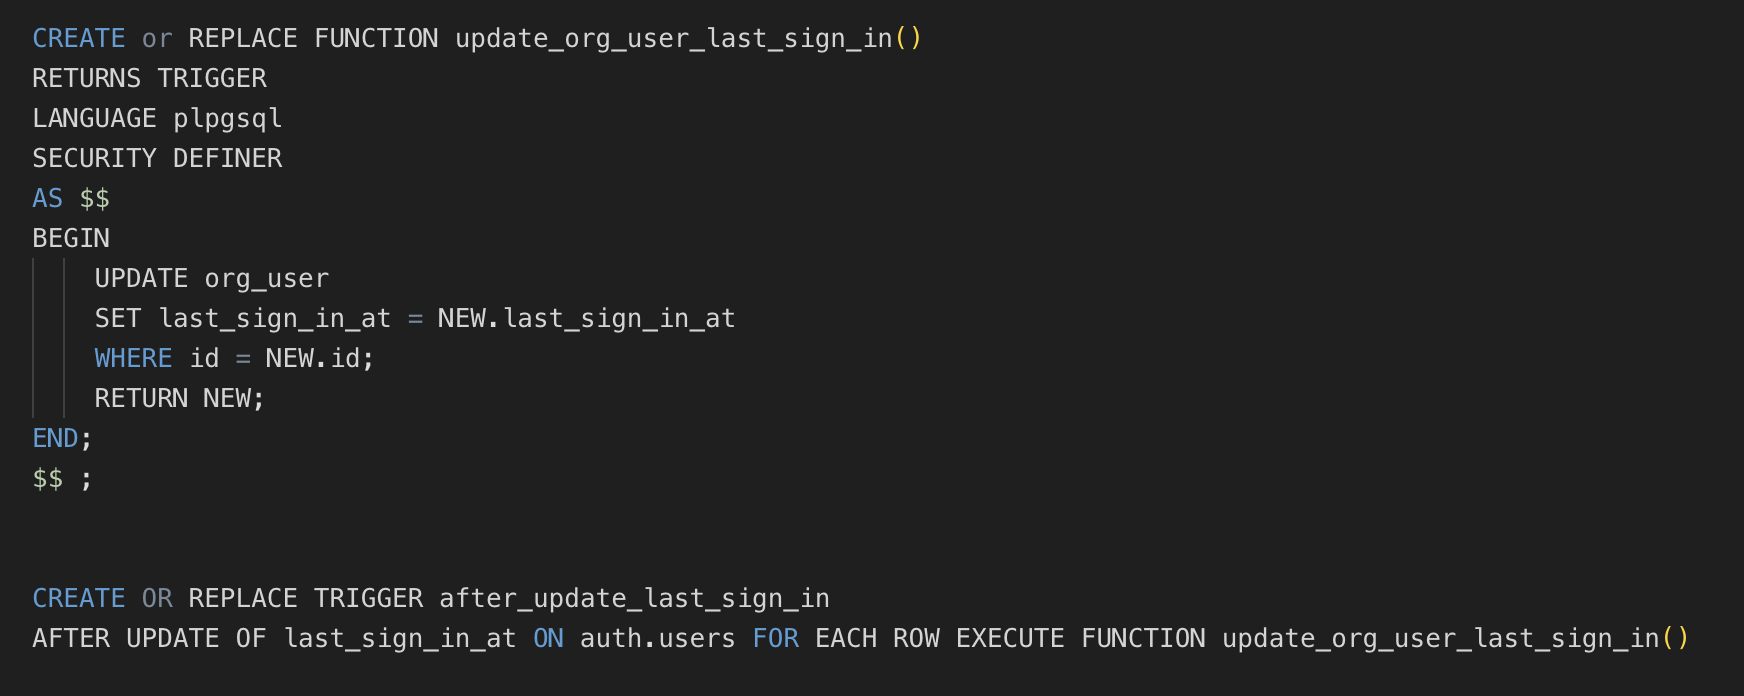Click the RETURN NEW; statement
Image resolution: width=1744 pixels, height=696 pixels.
coord(179,399)
